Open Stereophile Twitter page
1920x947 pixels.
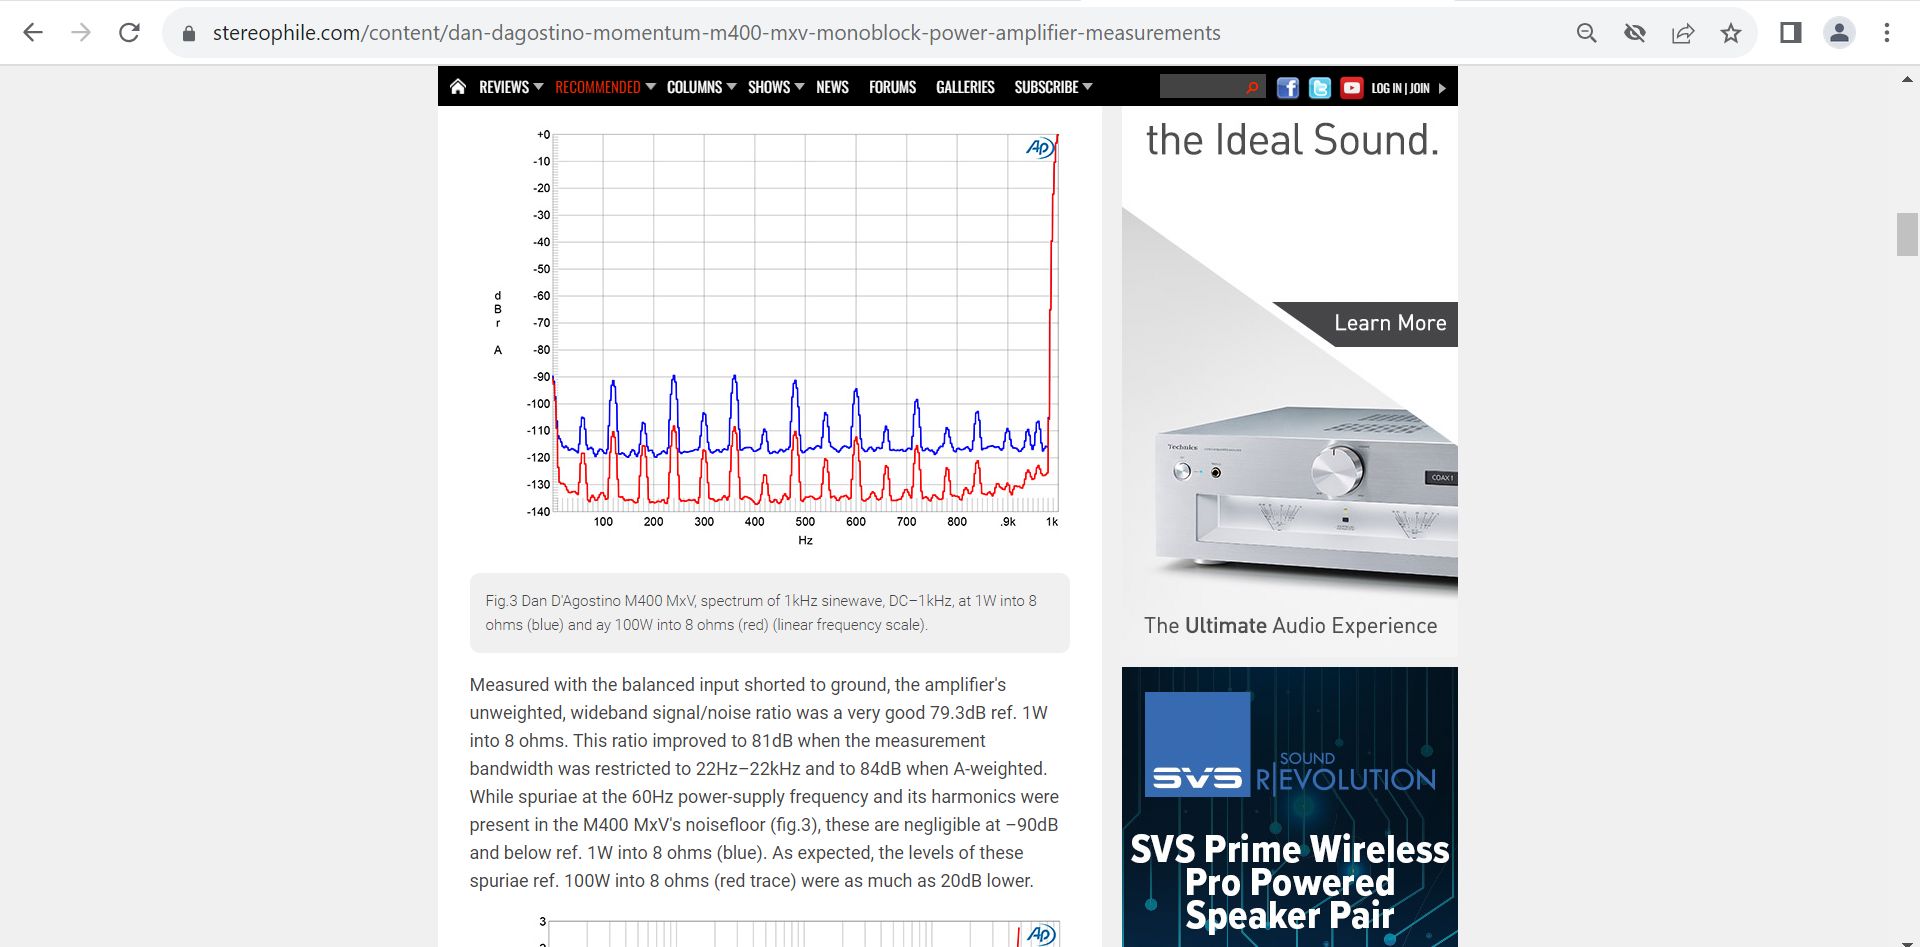(x=1320, y=88)
